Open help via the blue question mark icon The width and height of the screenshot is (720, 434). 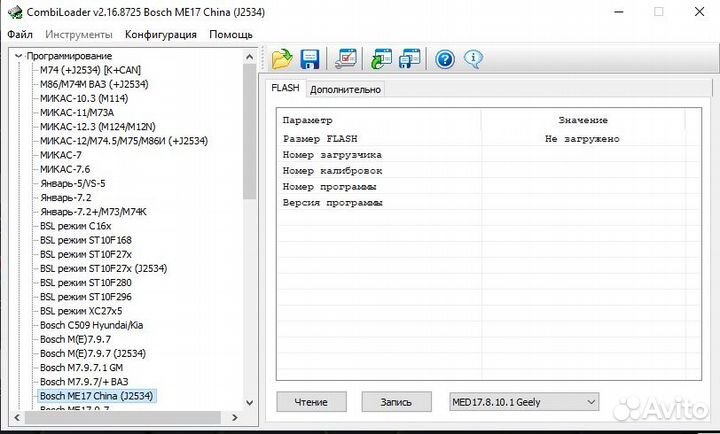pos(445,58)
